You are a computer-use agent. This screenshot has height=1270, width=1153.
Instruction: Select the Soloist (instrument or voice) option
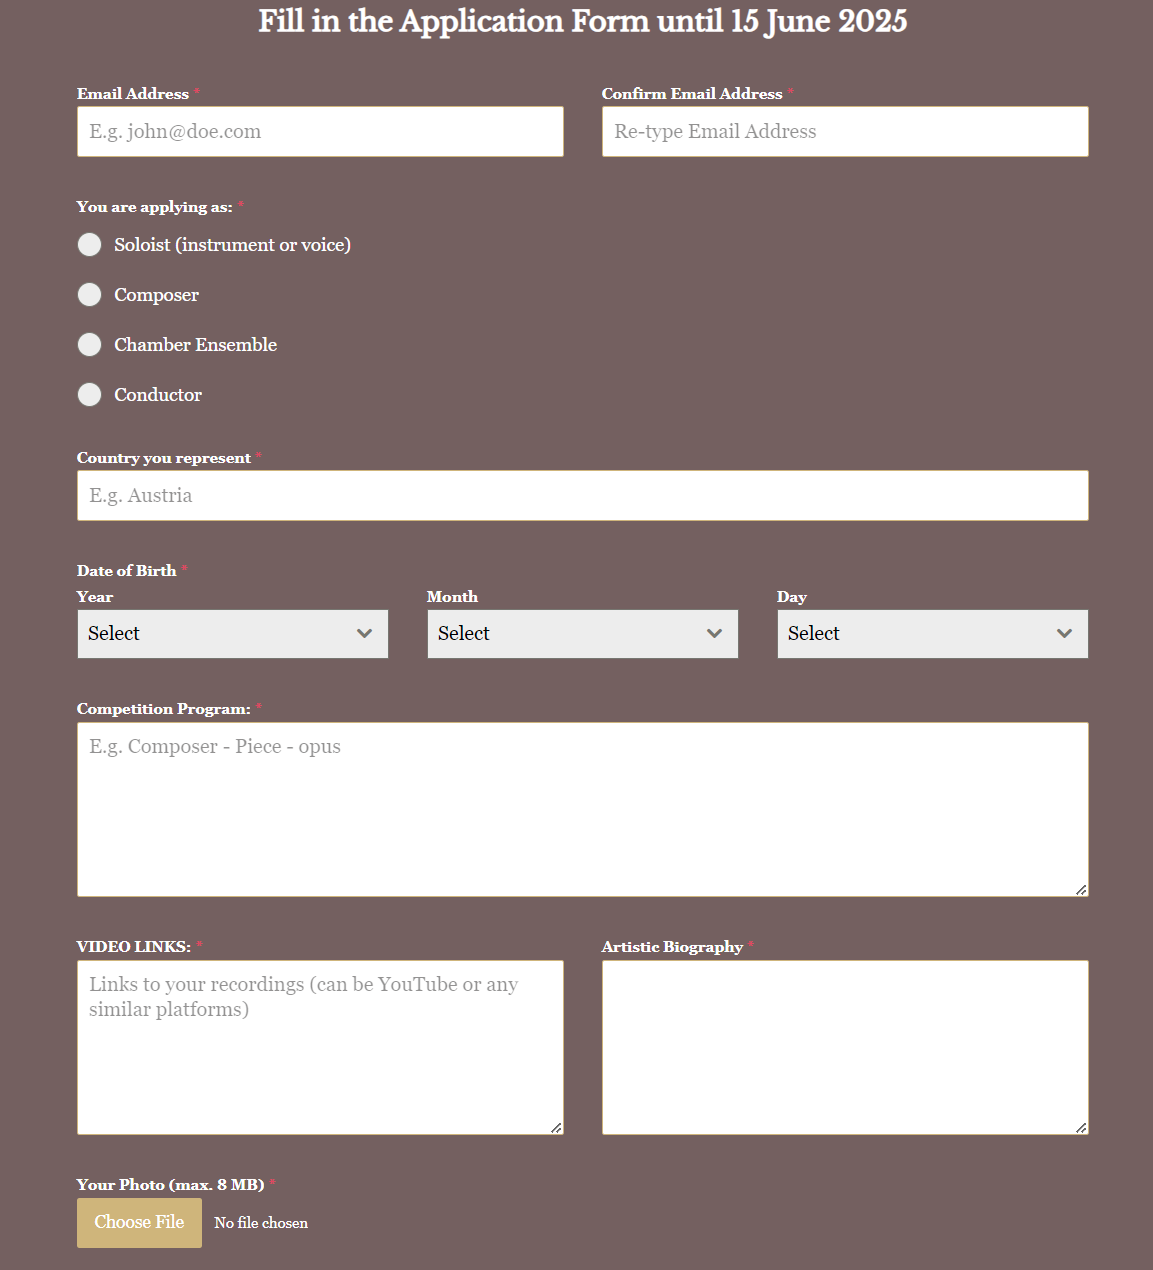tap(90, 245)
